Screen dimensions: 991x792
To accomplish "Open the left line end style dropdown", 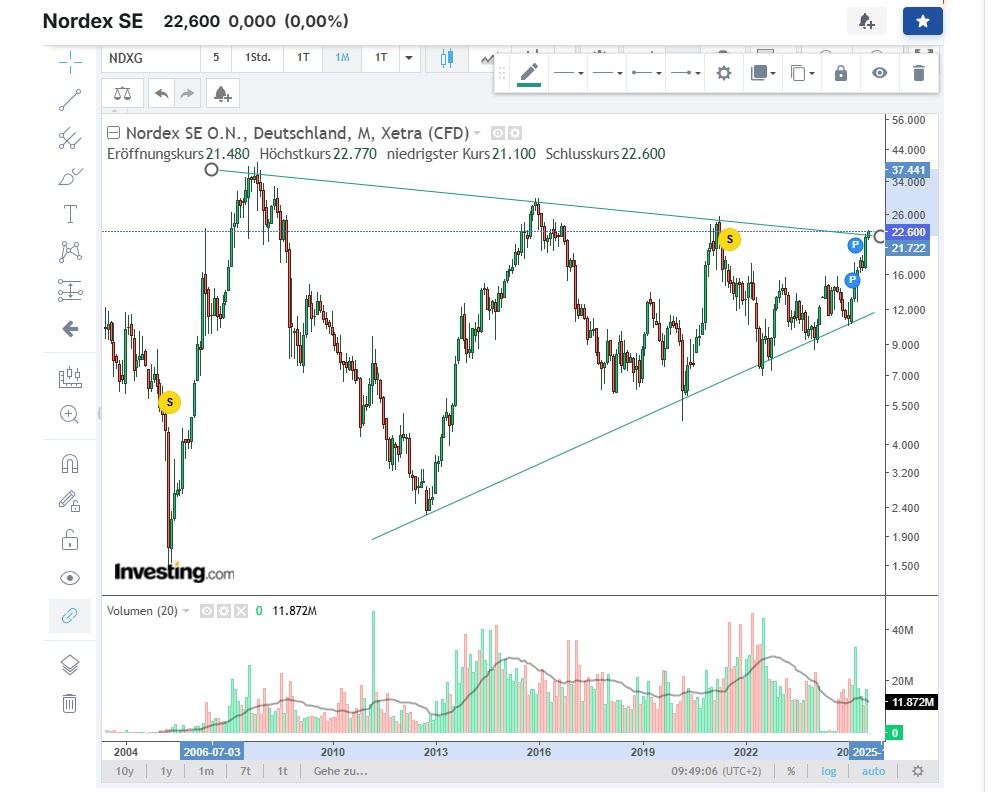I will [x=647, y=74].
